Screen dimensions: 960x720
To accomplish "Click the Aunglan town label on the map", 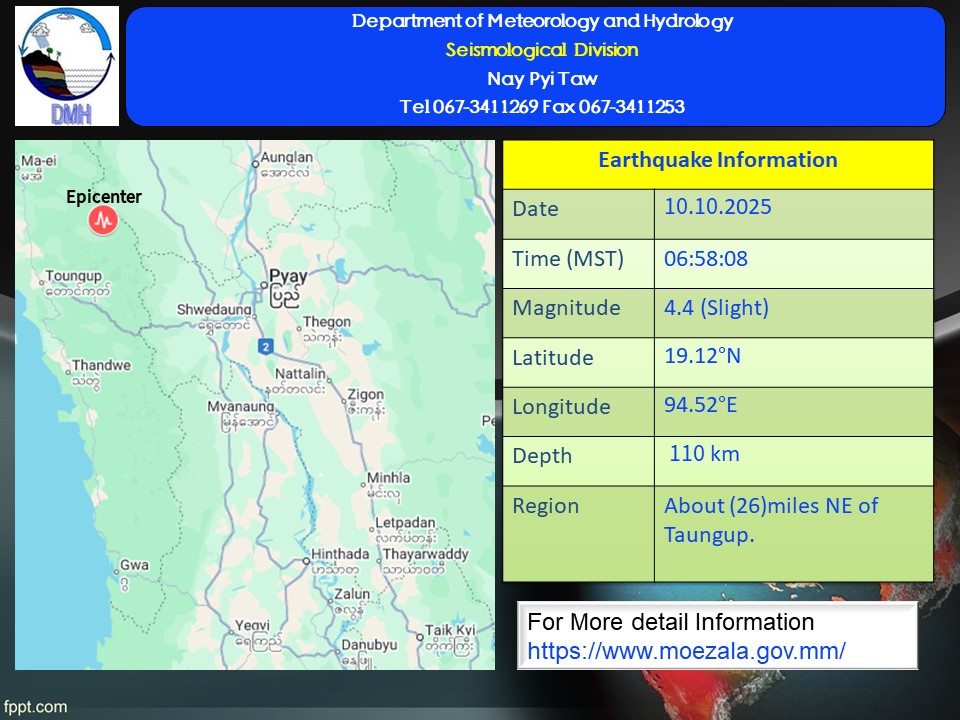I will click(x=286, y=158).
